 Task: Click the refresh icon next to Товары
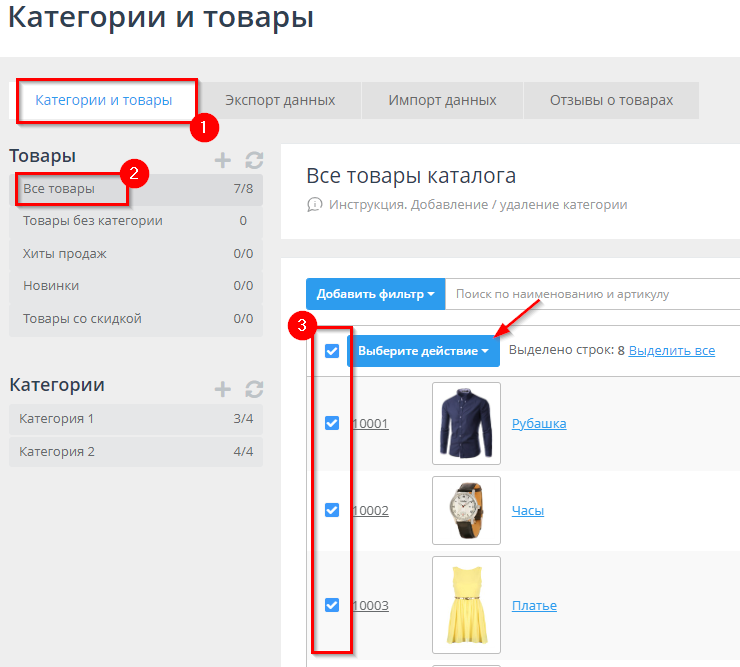click(x=254, y=160)
